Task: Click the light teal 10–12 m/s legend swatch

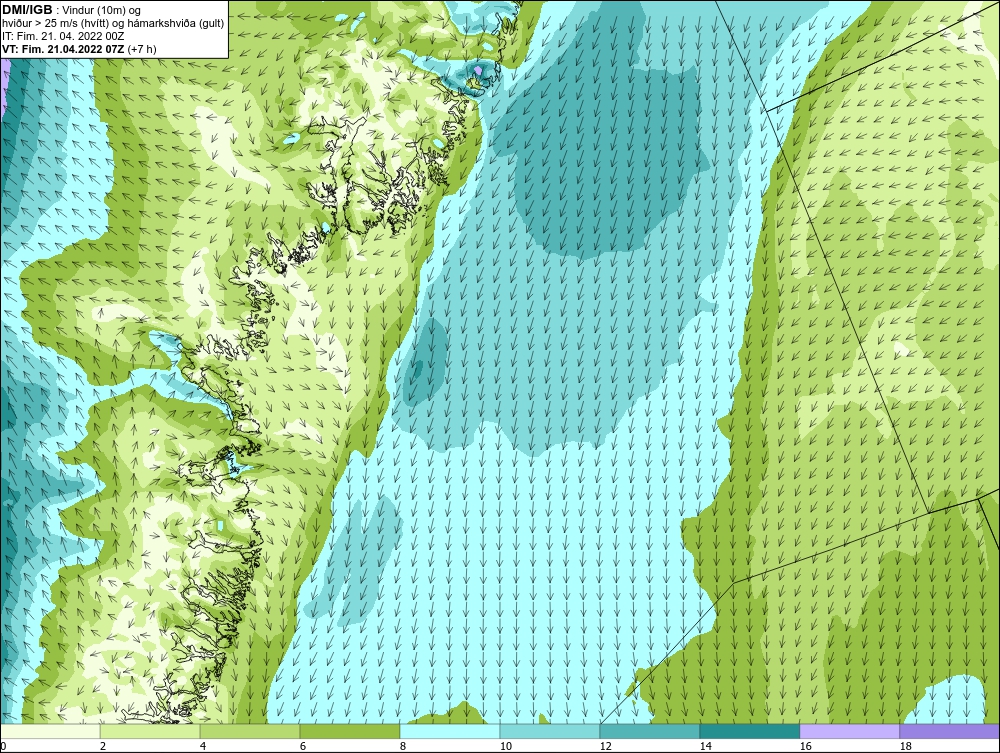Action: pos(550,731)
